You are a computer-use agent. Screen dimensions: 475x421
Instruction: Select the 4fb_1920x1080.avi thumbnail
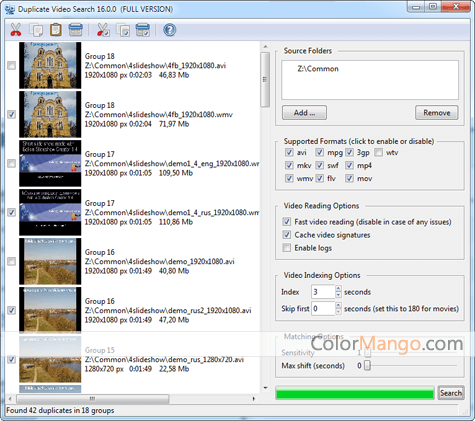tap(50, 65)
